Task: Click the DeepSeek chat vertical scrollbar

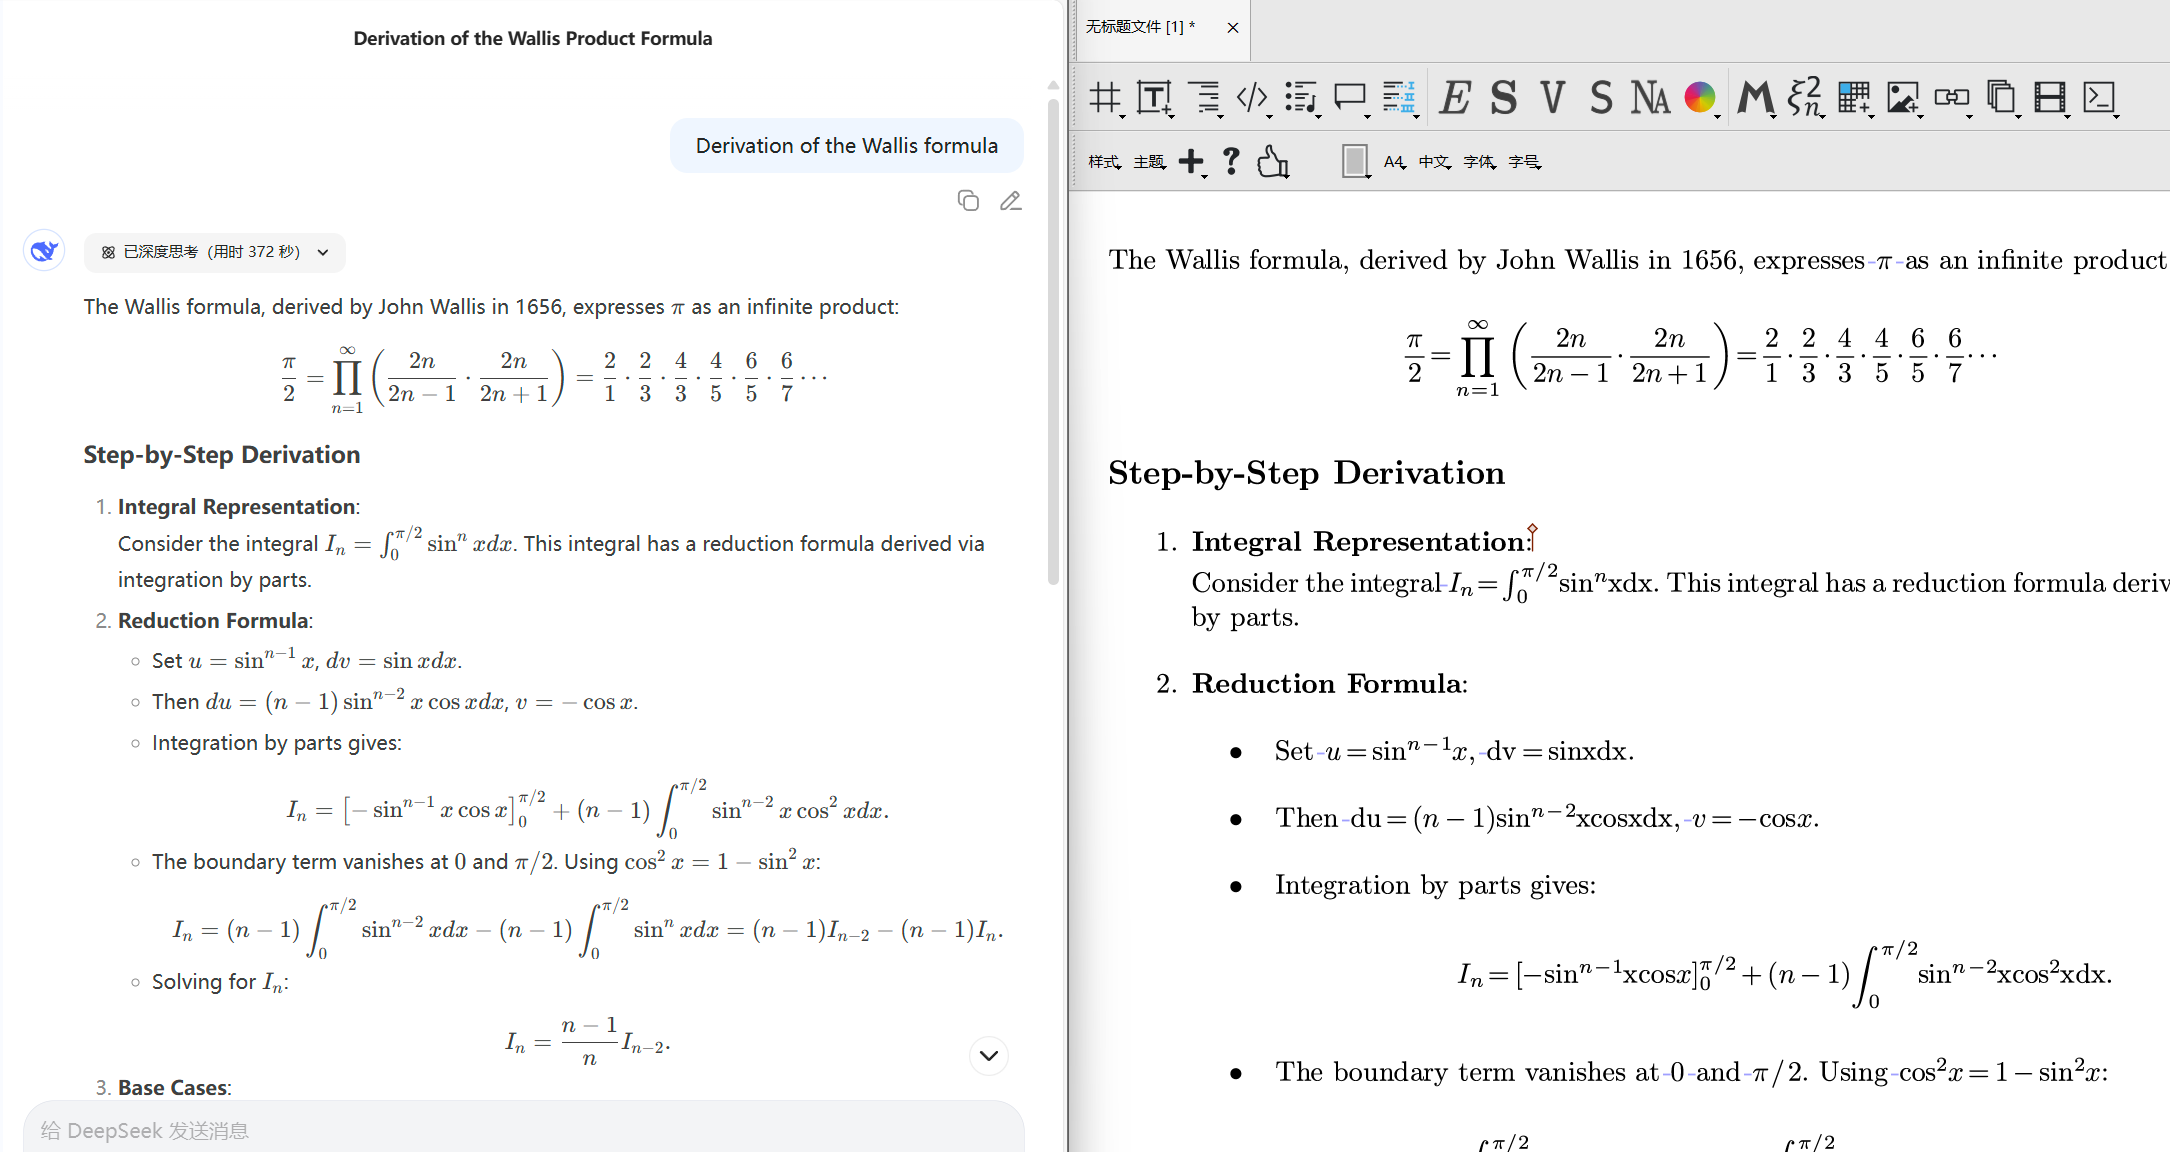Action: [x=1053, y=340]
